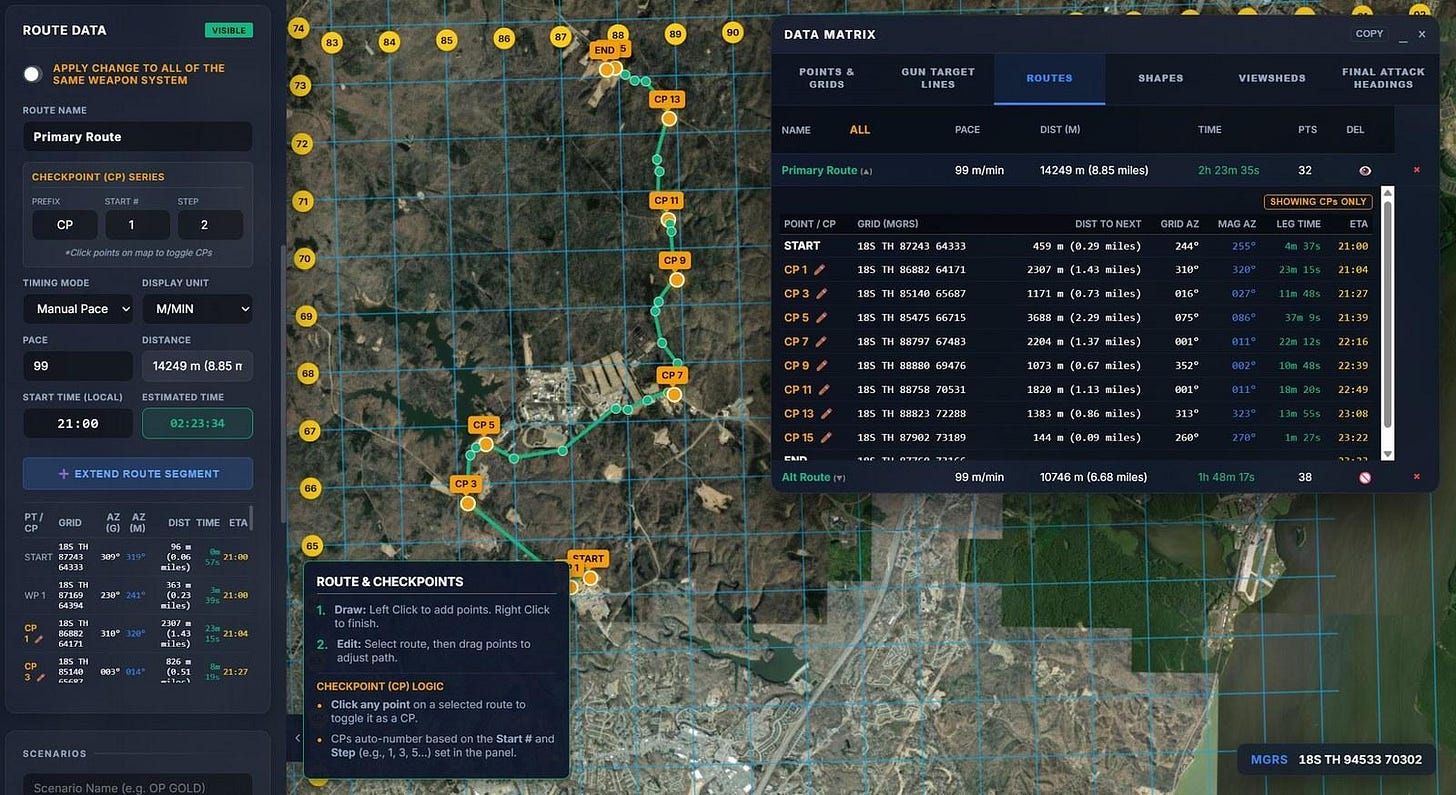
Task: Click the pencil icon by CP 1 in Route Data table
Action: pyautogui.click(x=39, y=639)
